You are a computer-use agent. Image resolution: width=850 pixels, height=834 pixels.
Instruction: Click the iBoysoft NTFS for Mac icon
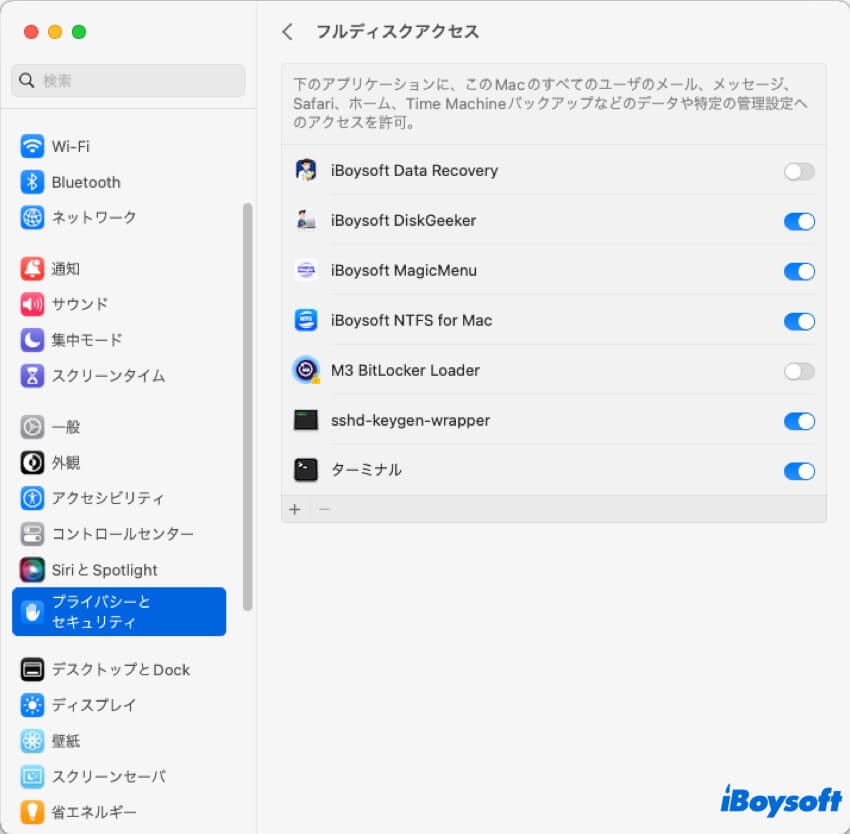pos(306,320)
